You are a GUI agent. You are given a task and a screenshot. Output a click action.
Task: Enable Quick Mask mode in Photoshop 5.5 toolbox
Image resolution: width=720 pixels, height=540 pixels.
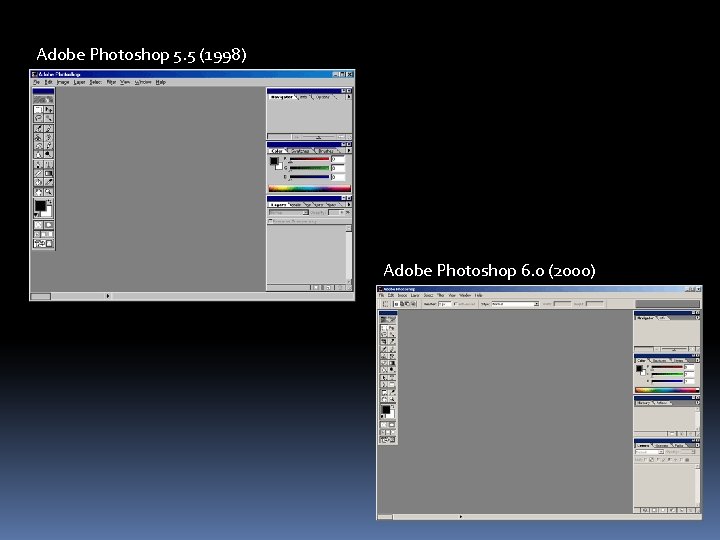[x=49, y=225]
